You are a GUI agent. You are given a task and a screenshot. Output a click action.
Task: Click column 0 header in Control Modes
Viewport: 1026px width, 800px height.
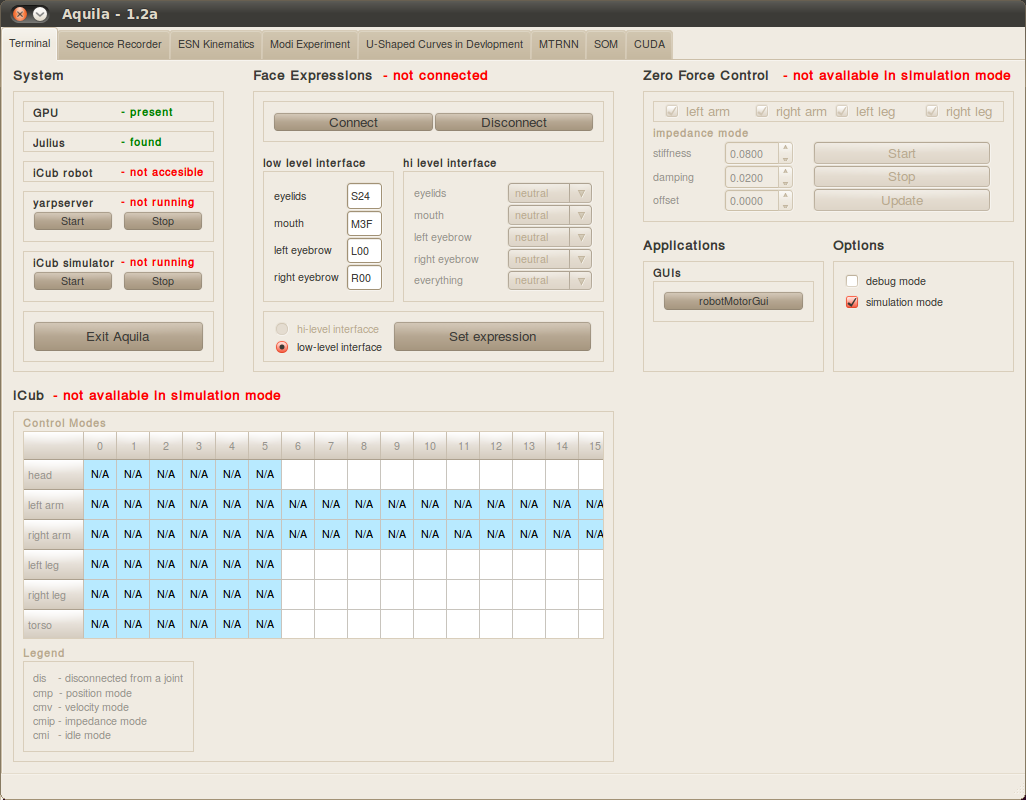pos(100,446)
